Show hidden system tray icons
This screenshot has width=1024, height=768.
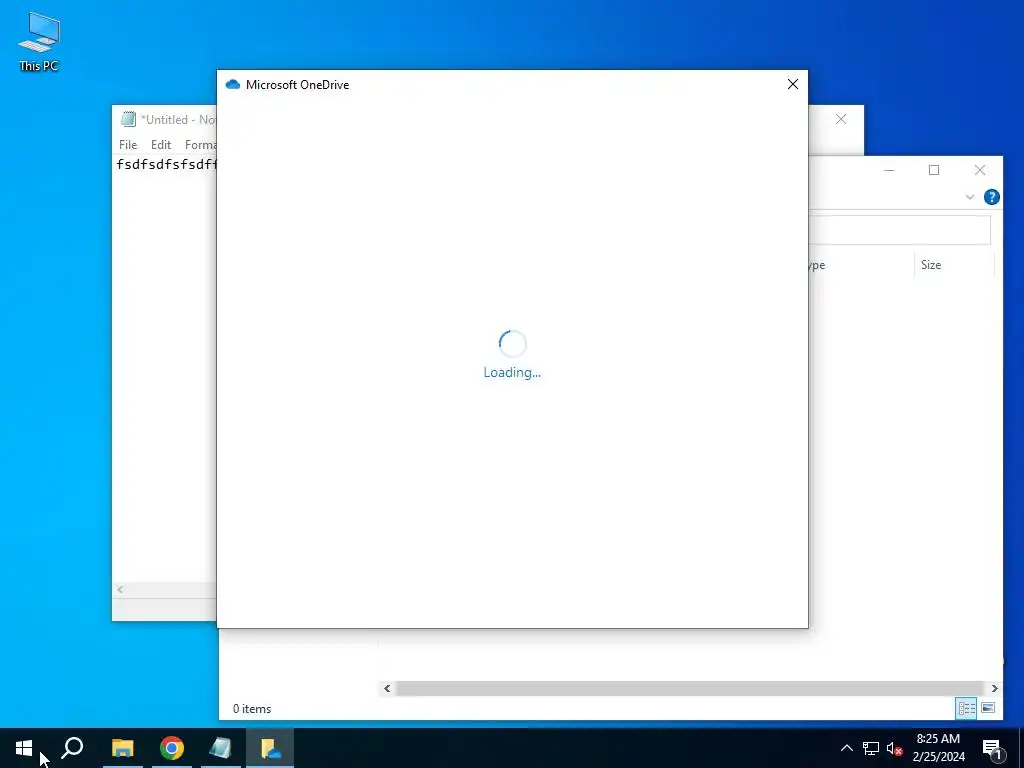pos(846,748)
